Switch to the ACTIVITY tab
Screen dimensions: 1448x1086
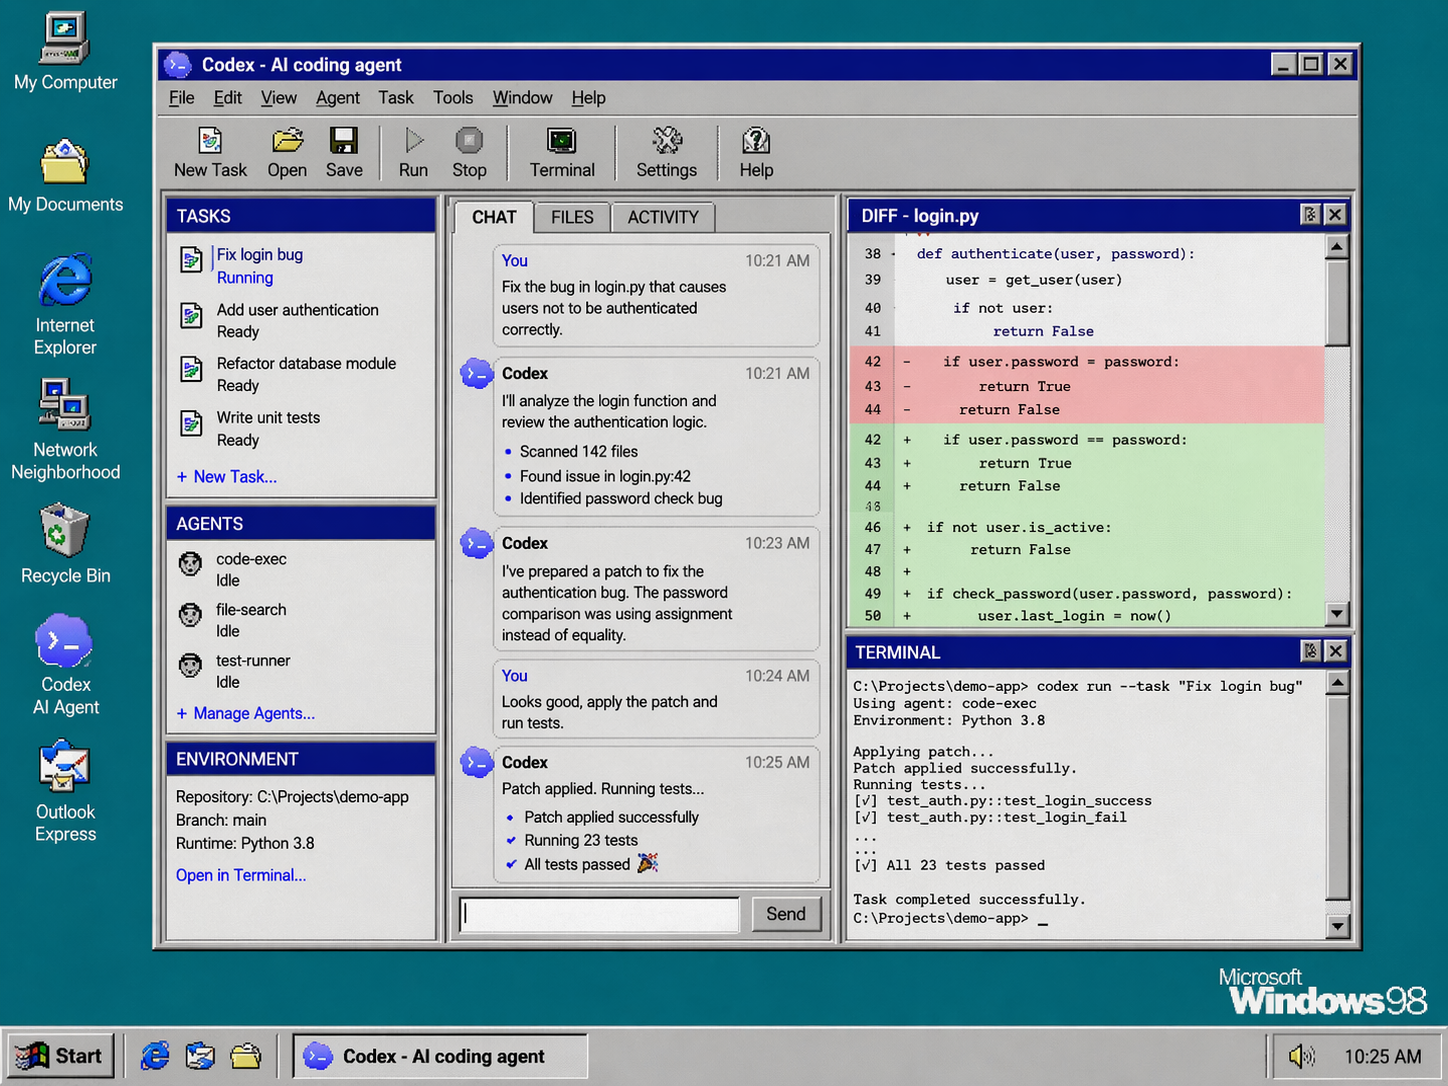[663, 217]
